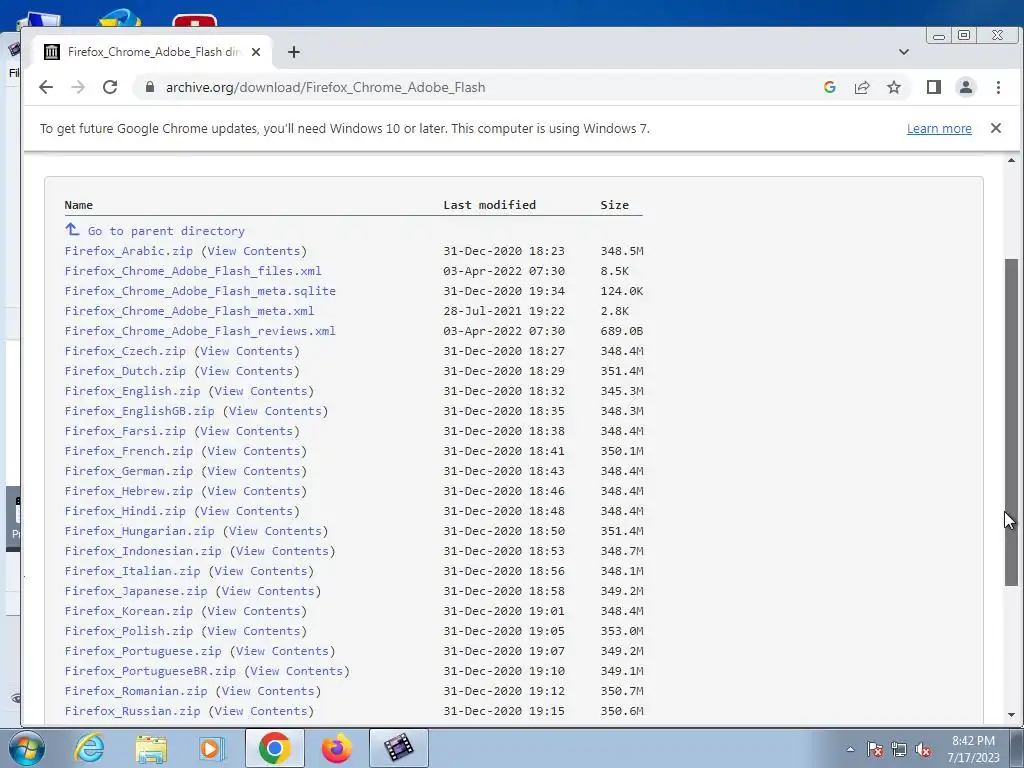1024x768 pixels.
Task: Launch Internet Explorer from the taskbar
Action: [89, 748]
